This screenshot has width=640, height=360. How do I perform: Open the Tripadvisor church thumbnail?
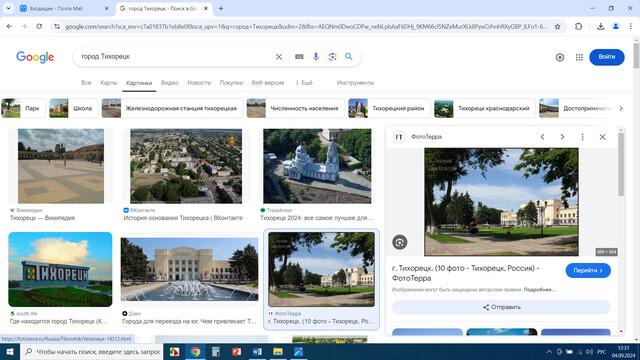tap(317, 166)
